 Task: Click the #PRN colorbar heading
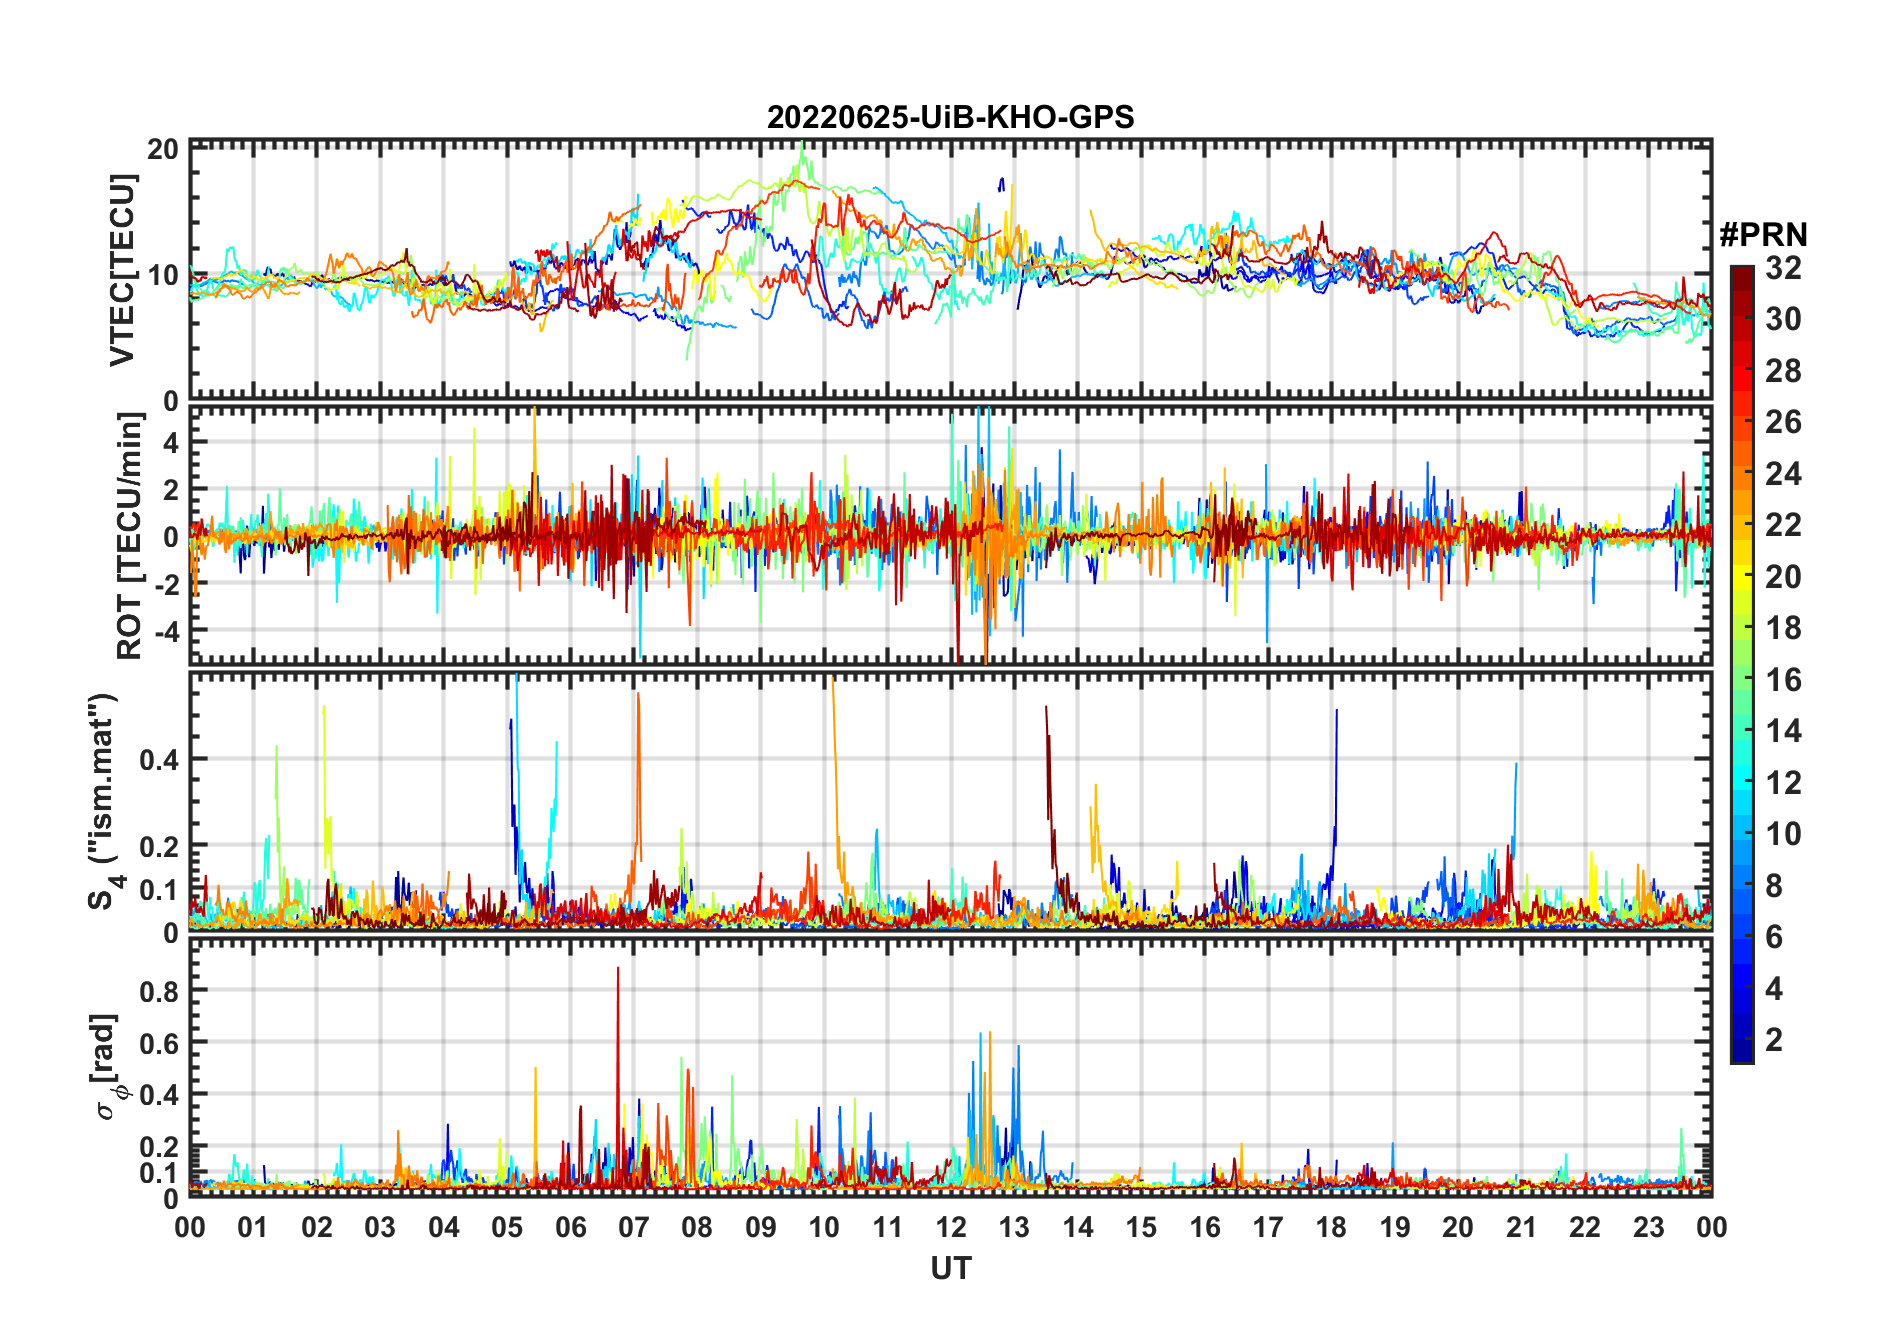[x=1763, y=235]
